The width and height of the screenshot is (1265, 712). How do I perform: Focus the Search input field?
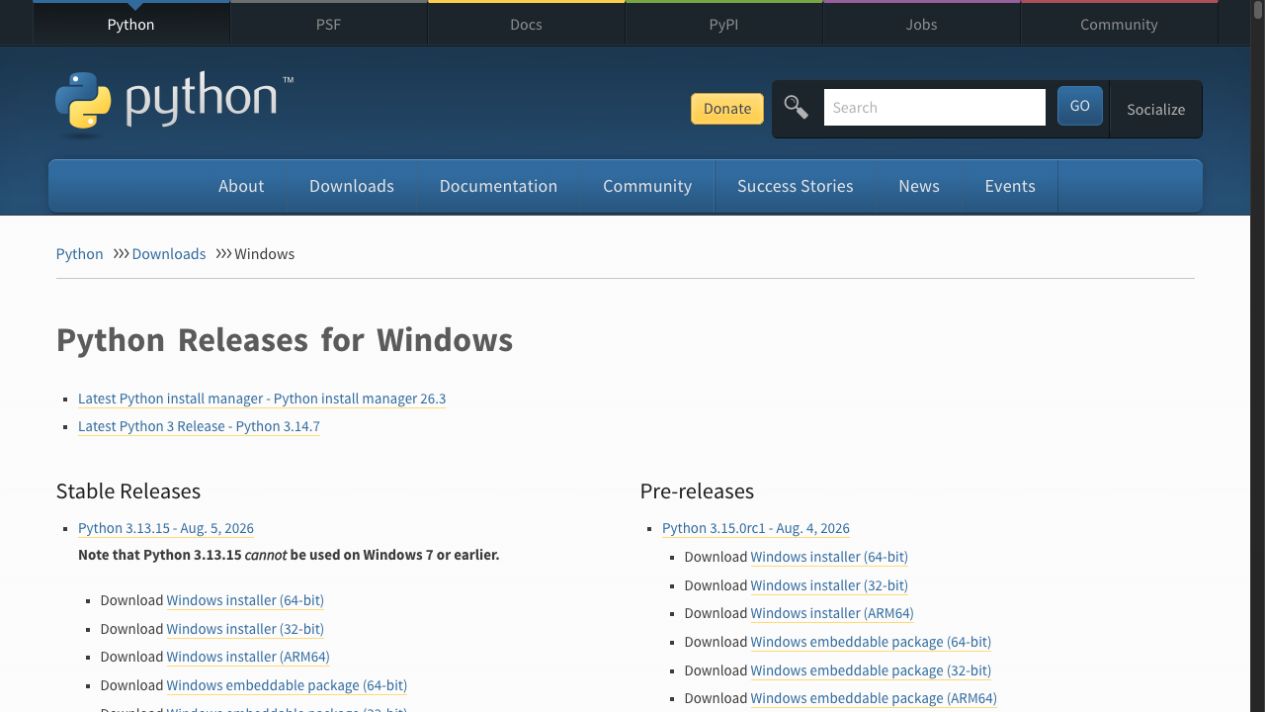tap(934, 107)
